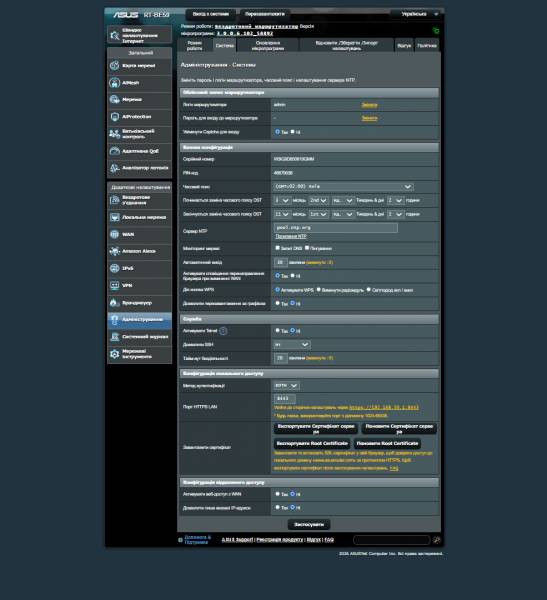Open DST start weekday dropdown
Screen dimensions: 547x600
pyautogui.click(x=343, y=201)
